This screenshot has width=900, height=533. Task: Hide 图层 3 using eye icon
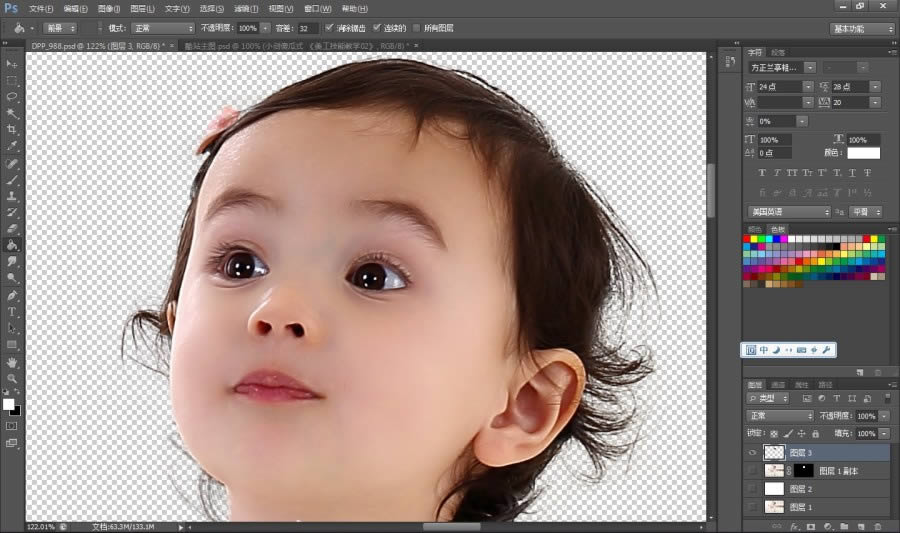click(x=752, y=453)
